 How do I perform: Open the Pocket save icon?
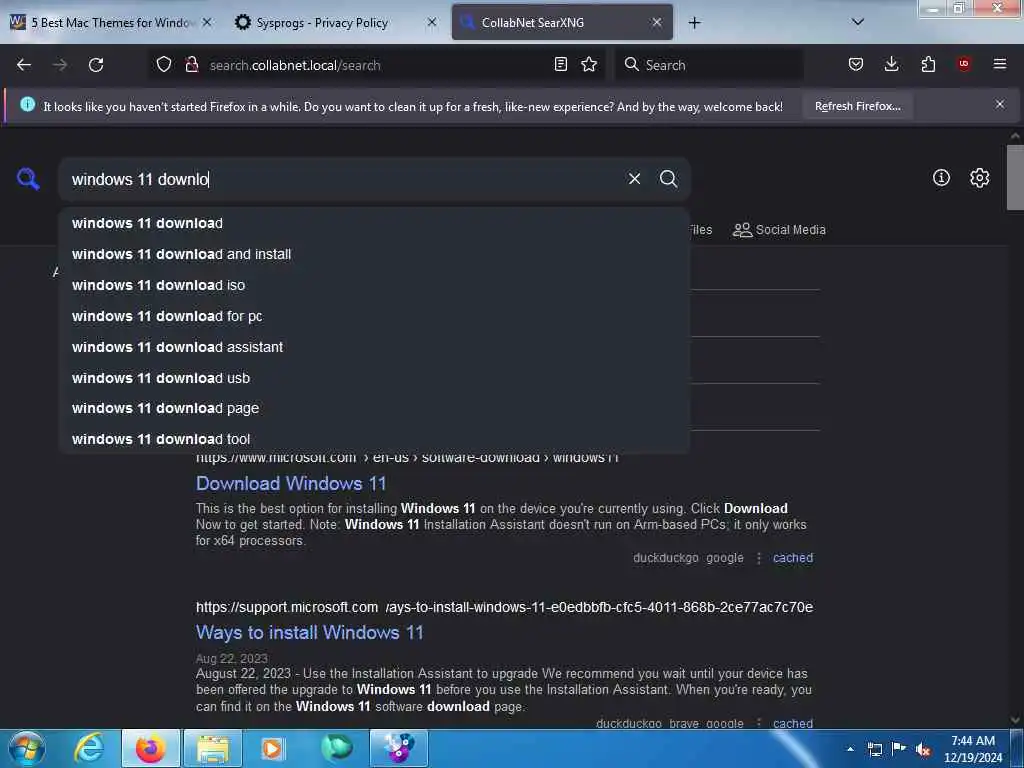(856, 64)
